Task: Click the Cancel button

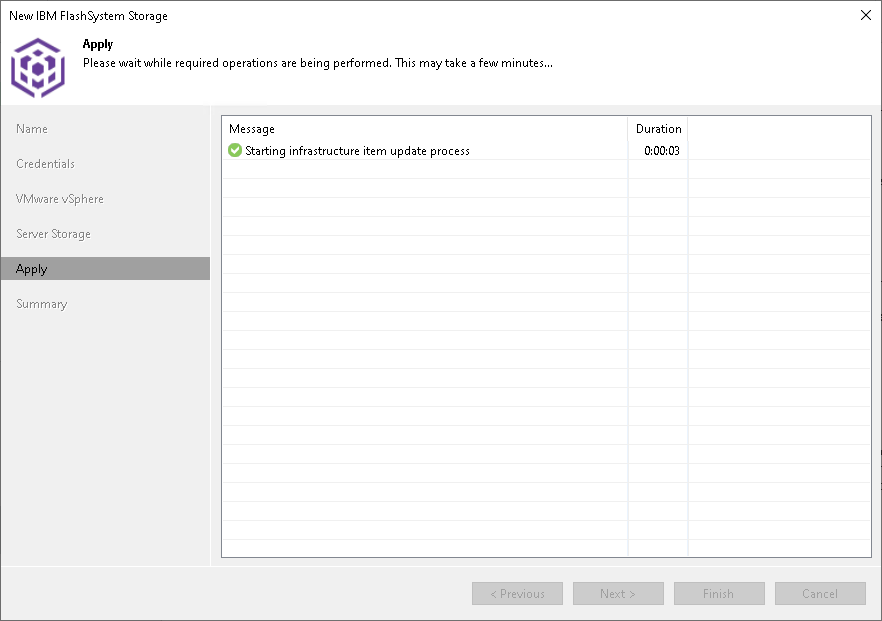Action: pyautogui.click(x=820, y=593)
